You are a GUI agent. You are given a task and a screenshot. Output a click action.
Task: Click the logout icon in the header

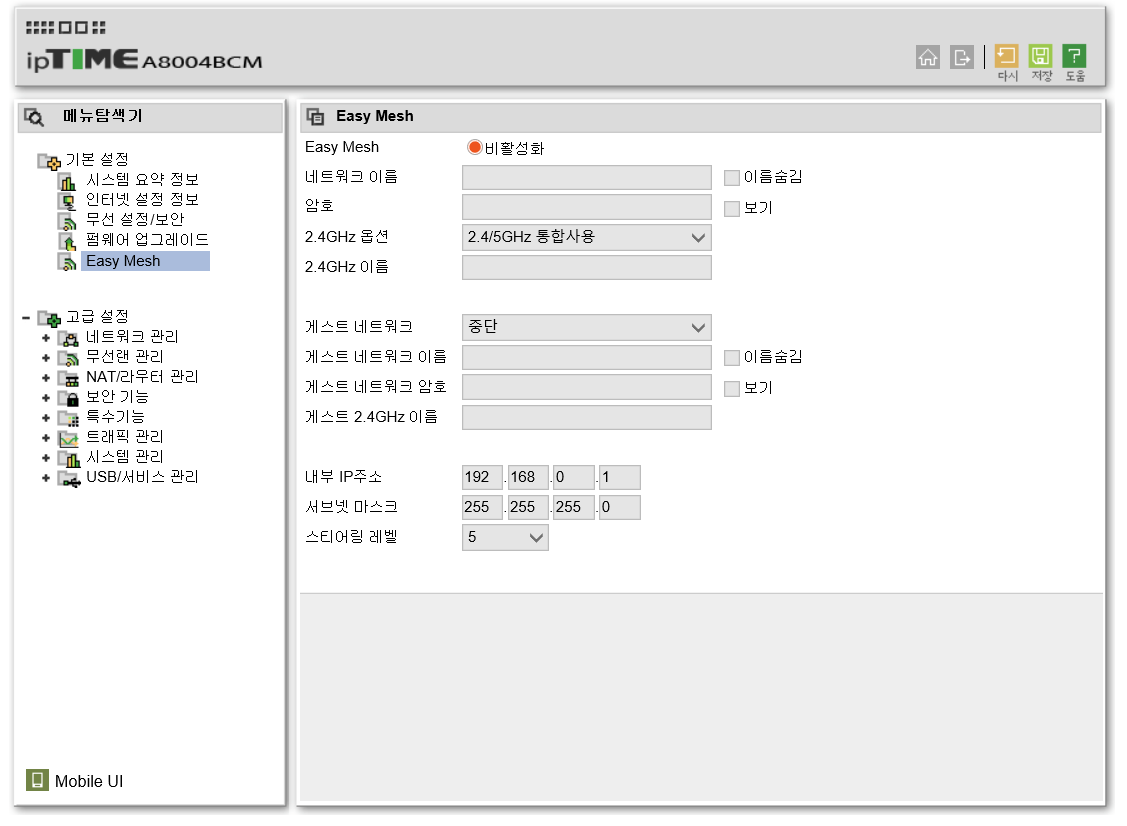click(x=962, y=57)
